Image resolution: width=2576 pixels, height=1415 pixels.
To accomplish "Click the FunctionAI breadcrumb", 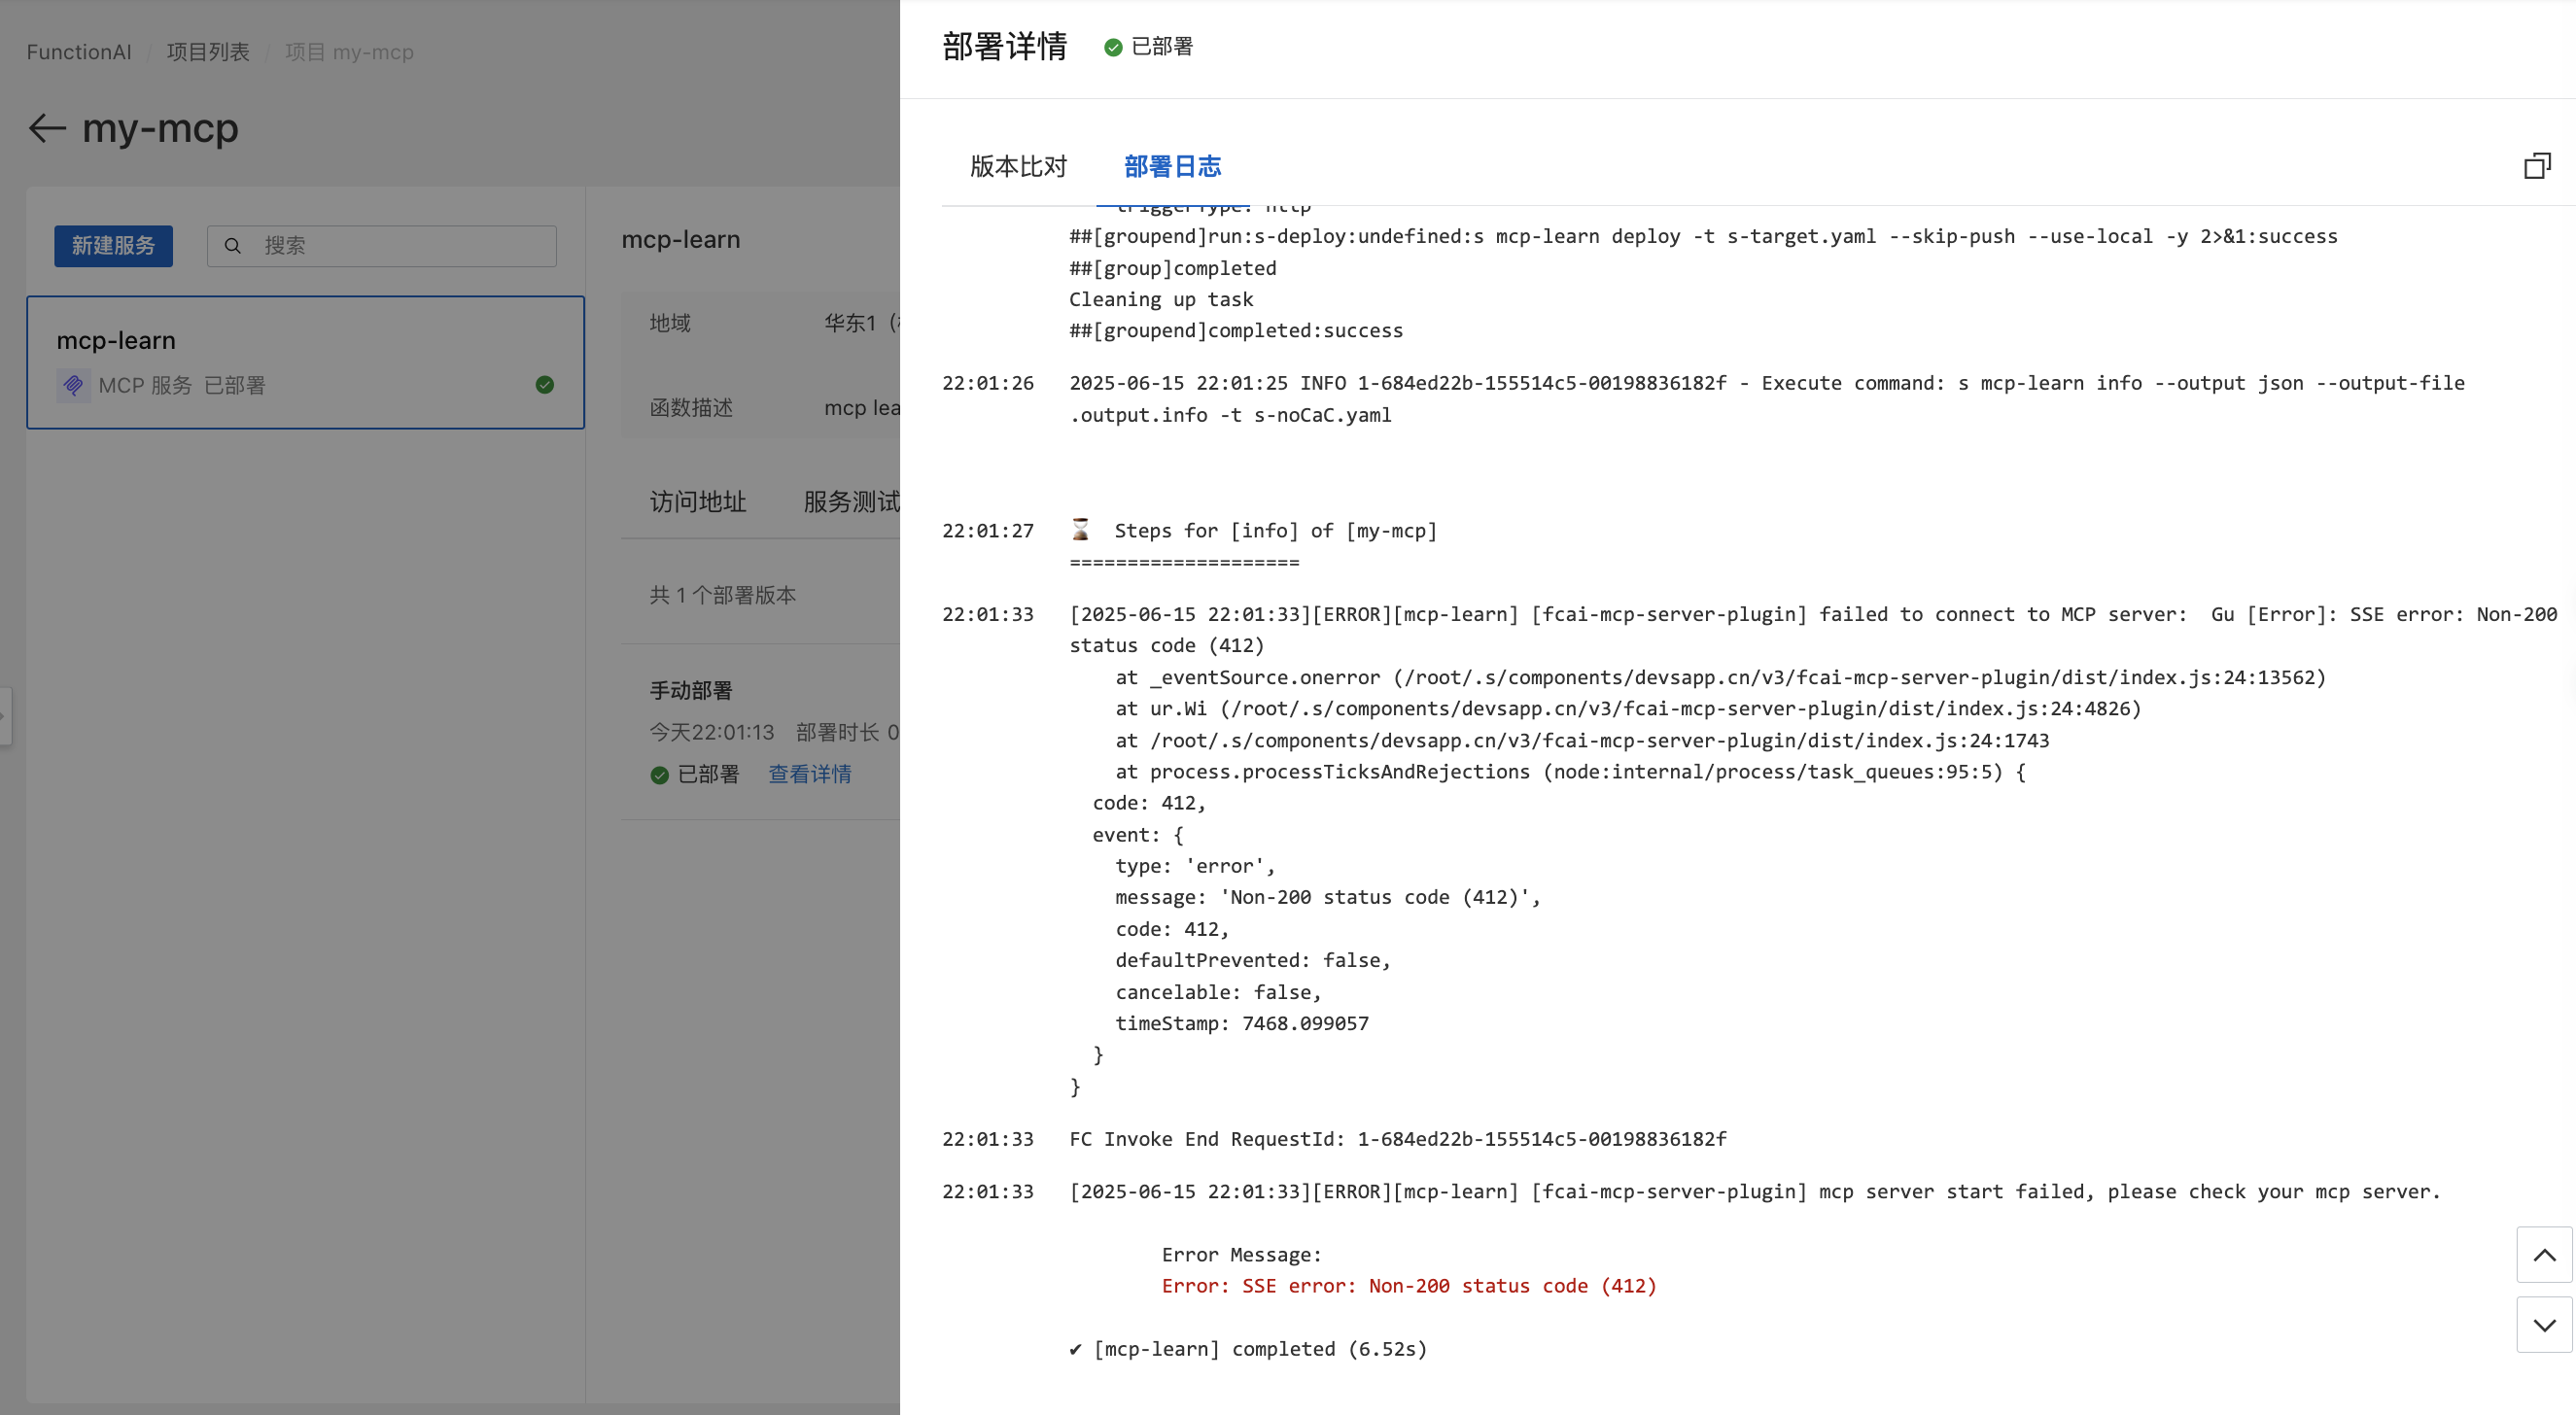I will tap(78, 52).
